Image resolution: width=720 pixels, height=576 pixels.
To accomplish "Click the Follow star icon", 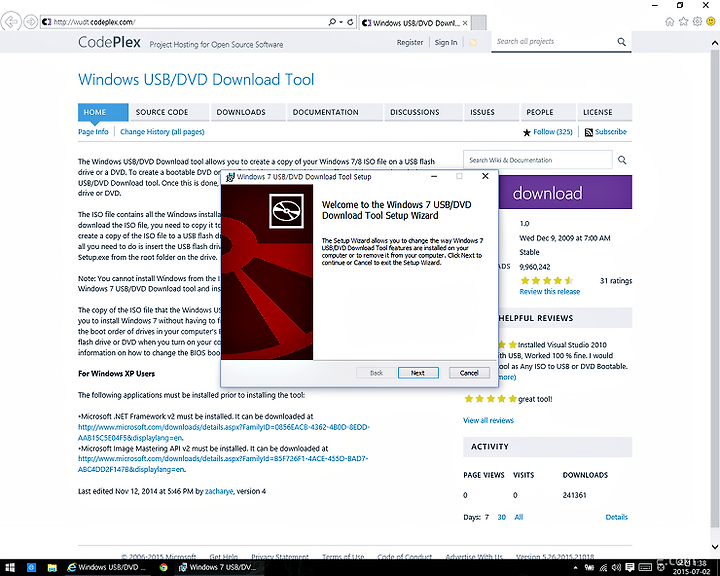I will (527, 132).
